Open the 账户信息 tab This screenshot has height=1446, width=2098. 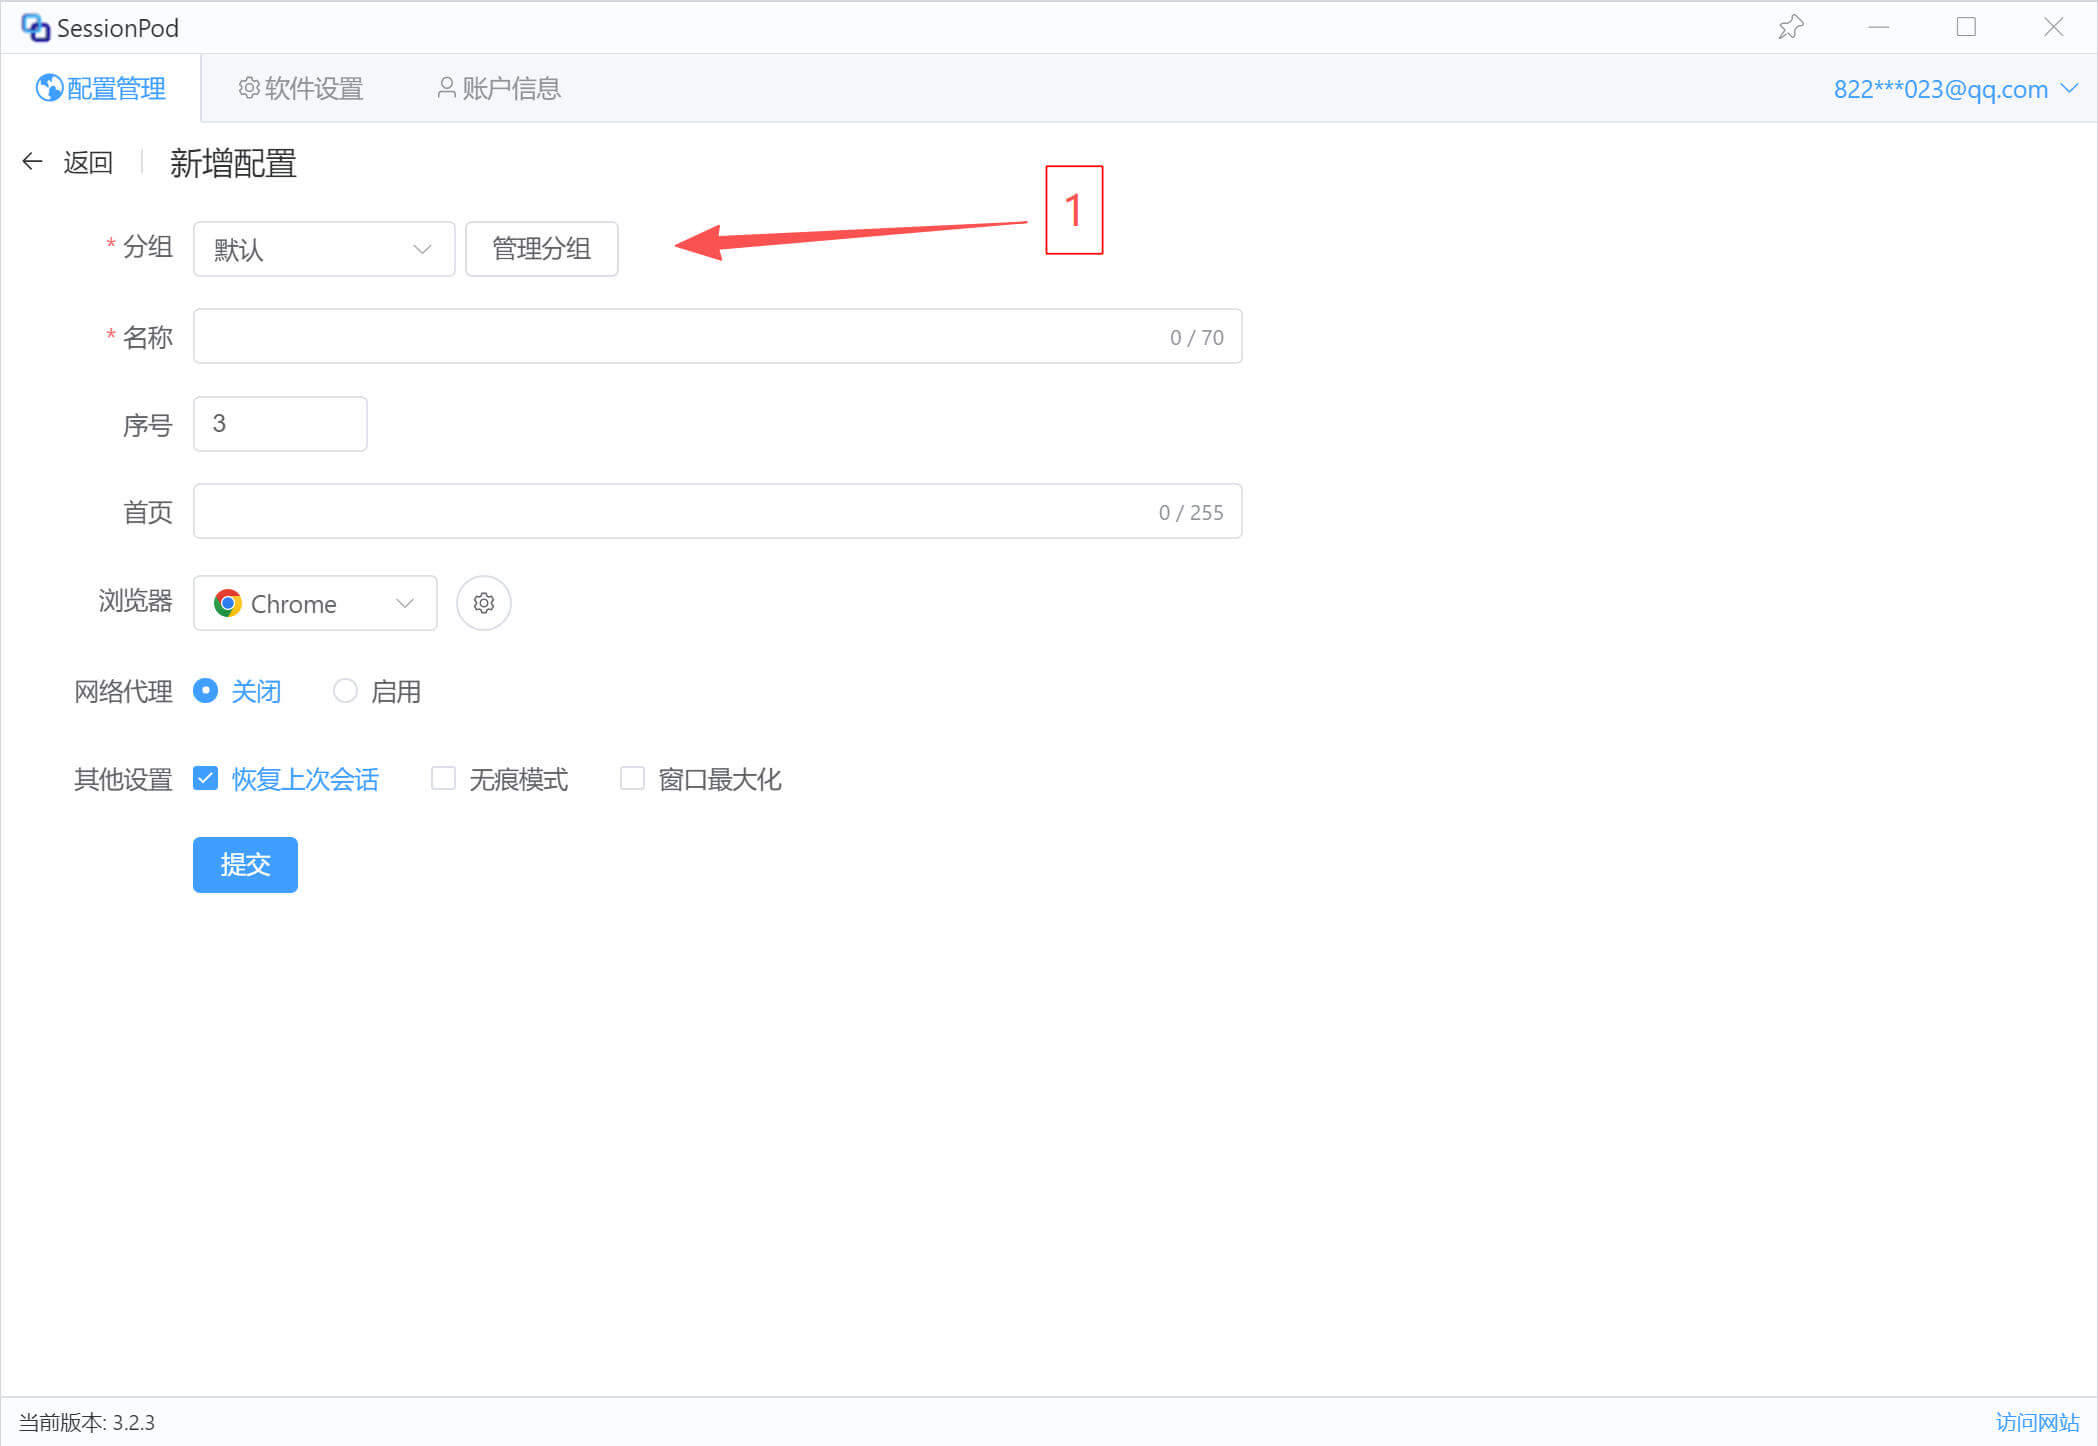tap(499, 89)
